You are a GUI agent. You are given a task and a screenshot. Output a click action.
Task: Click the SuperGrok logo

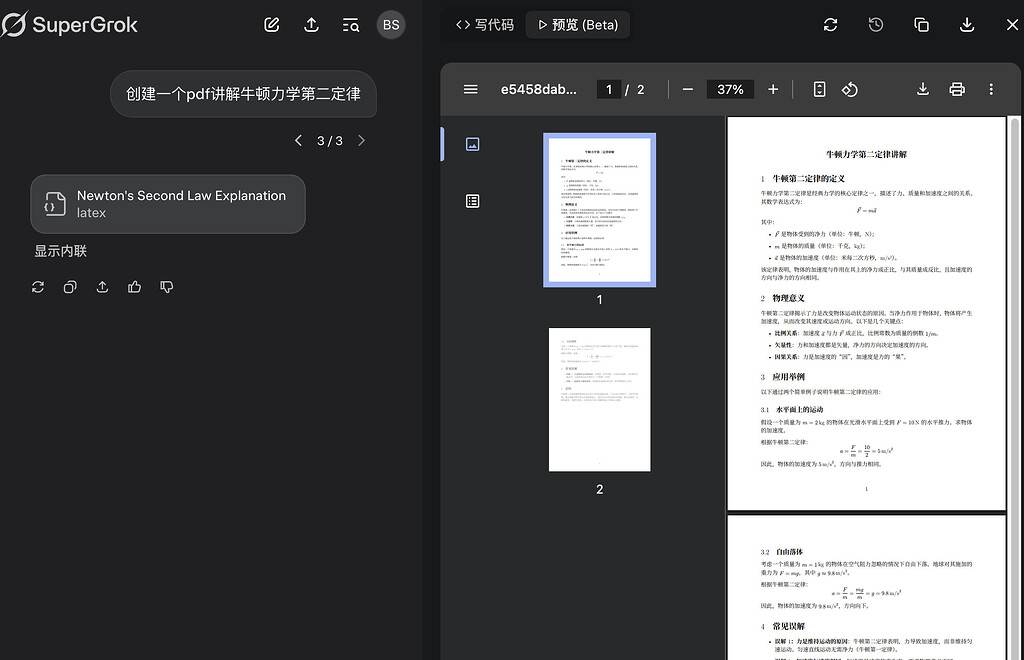coord(69,25)
